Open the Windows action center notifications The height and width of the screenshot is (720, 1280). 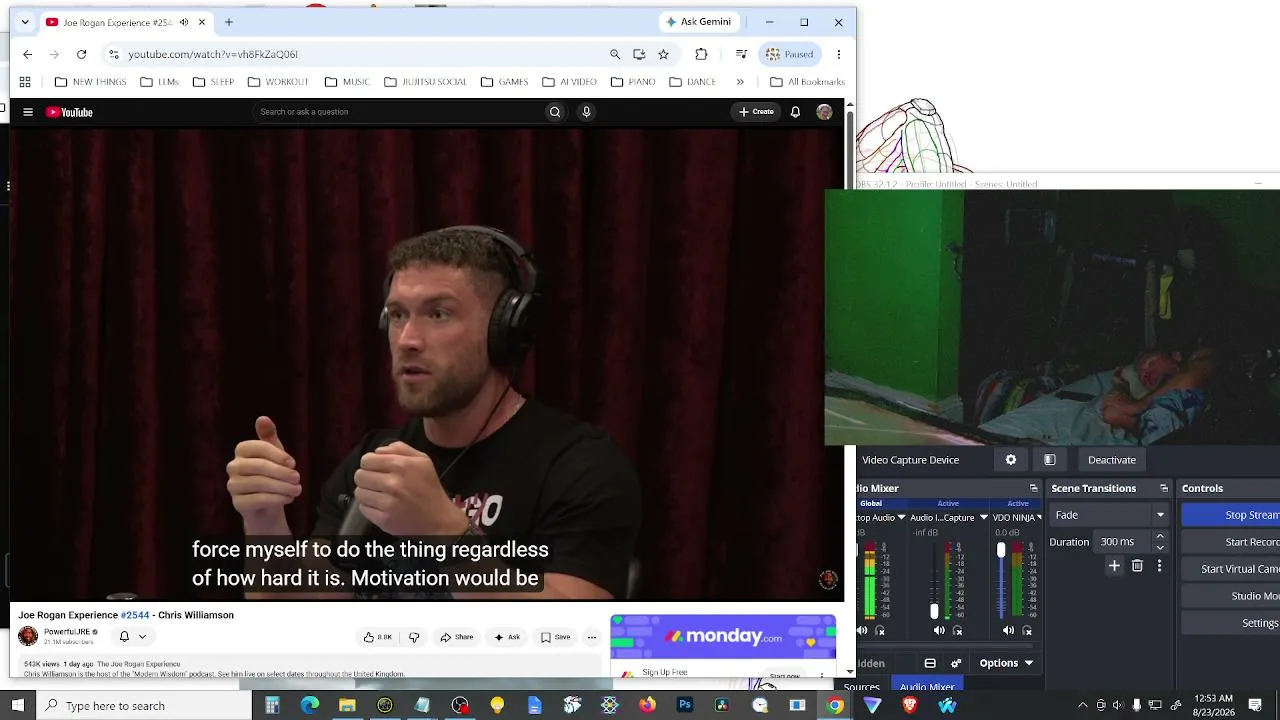[1255, 706]
